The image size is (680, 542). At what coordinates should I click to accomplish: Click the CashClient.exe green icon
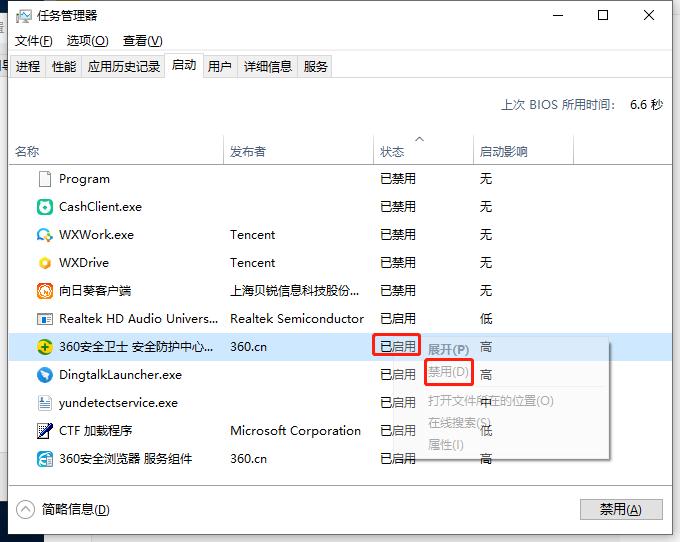pyautogui.click(x=45, y=207)
